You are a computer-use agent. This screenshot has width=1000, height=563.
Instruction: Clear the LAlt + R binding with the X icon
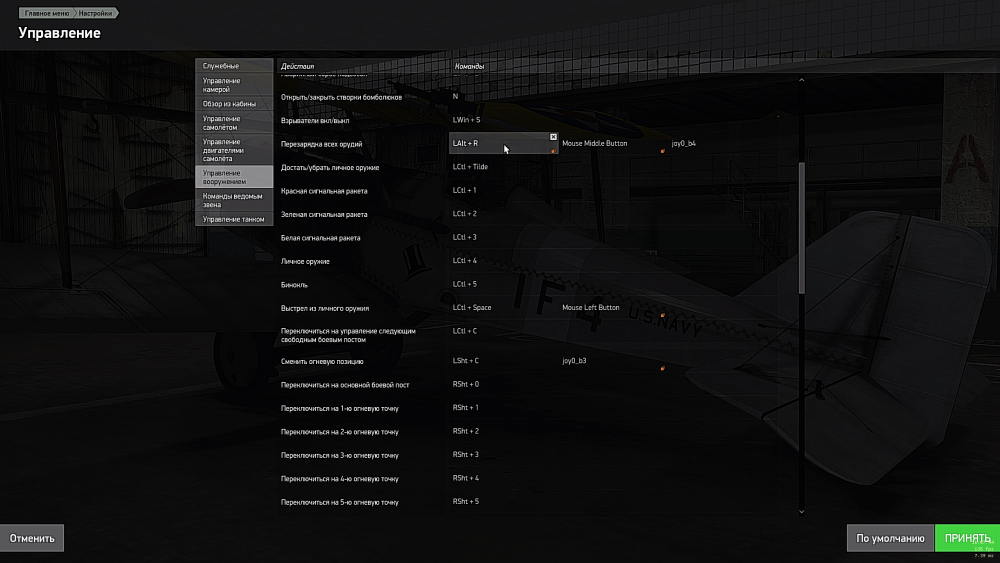click(553, 137)
